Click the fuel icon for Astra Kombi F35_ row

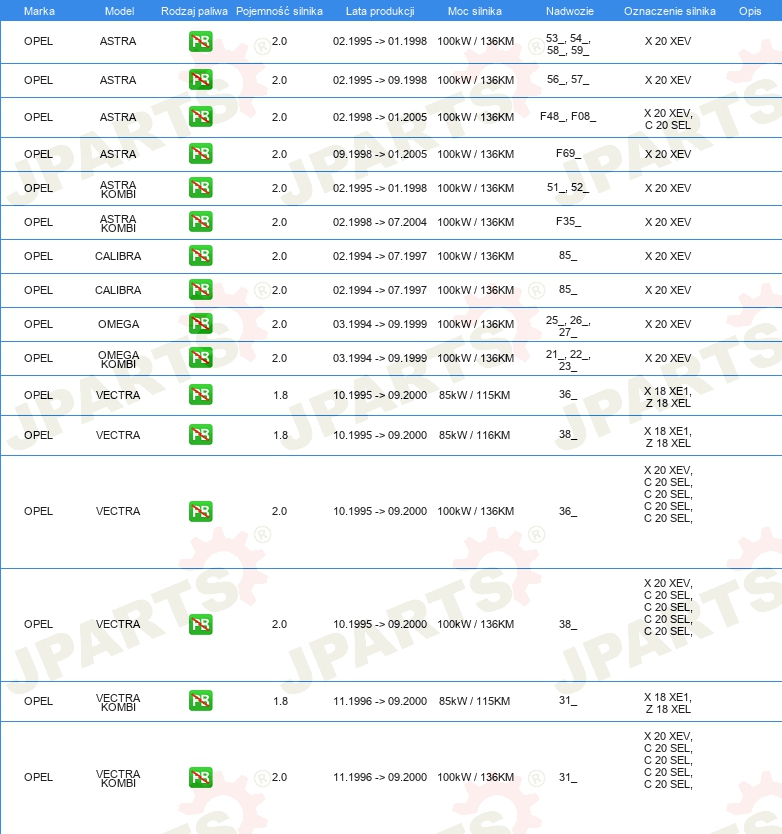click(201, 222)
